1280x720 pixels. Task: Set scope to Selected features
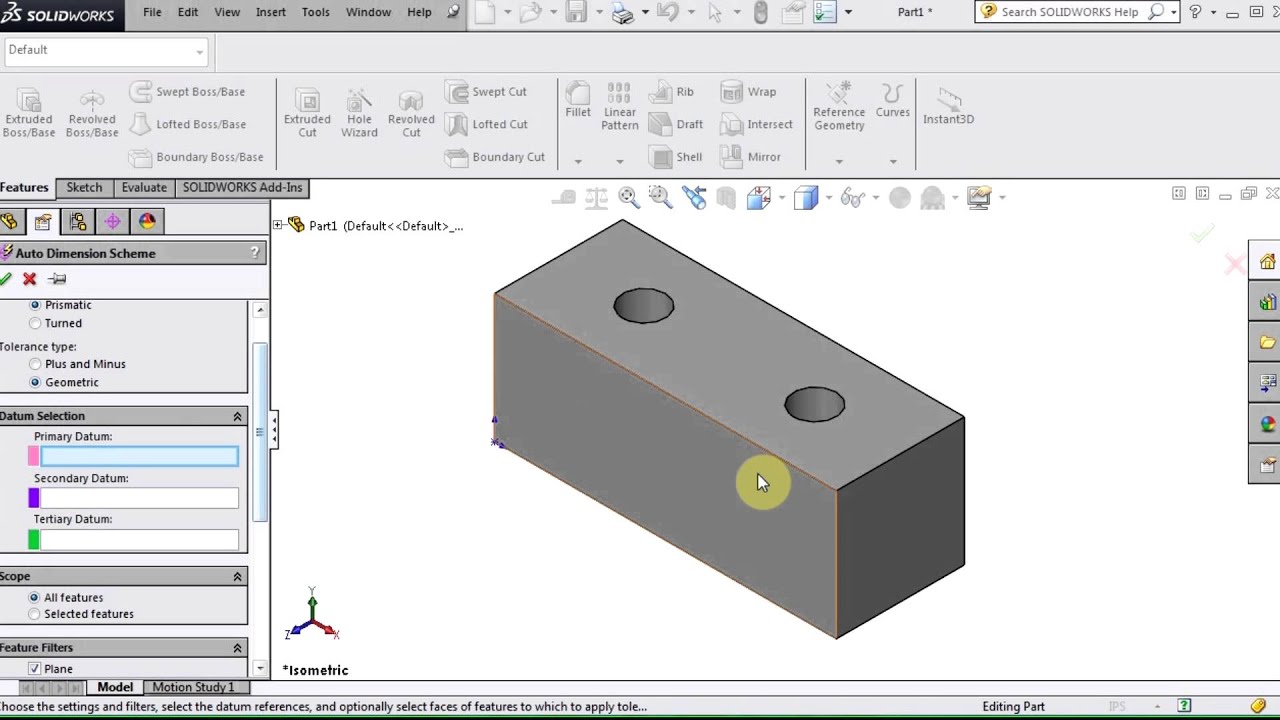34,614
